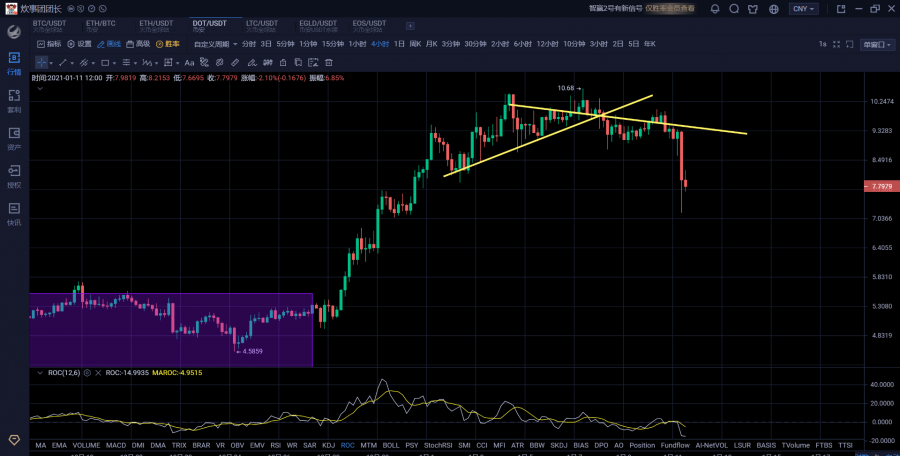Image resolution: width=900 pixels, height=456 pixels.
Task: Open the 单窗口 window layout dropdown
Action: (878, 44)
